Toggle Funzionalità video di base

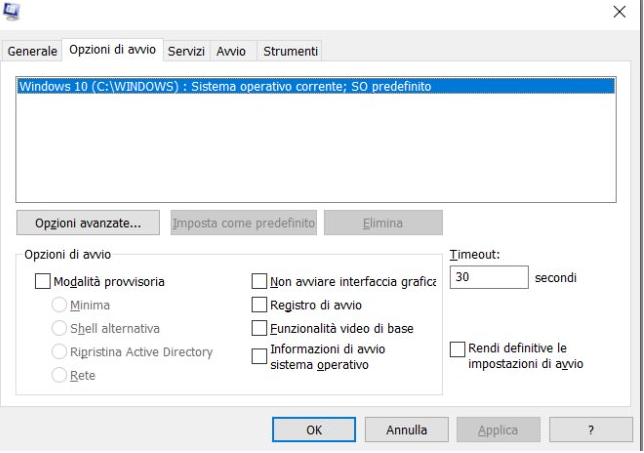click(x=259, y=328)
